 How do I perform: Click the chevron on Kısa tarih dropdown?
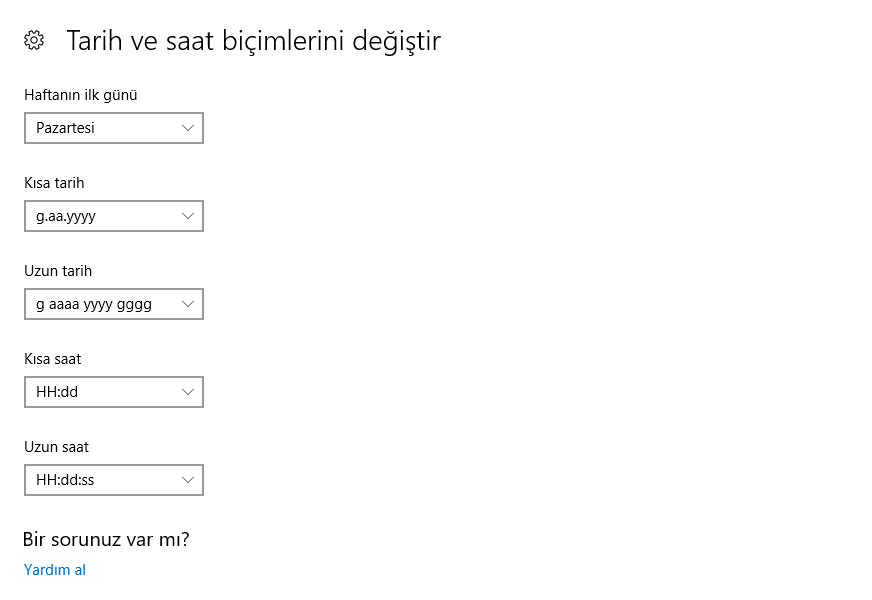188,216
